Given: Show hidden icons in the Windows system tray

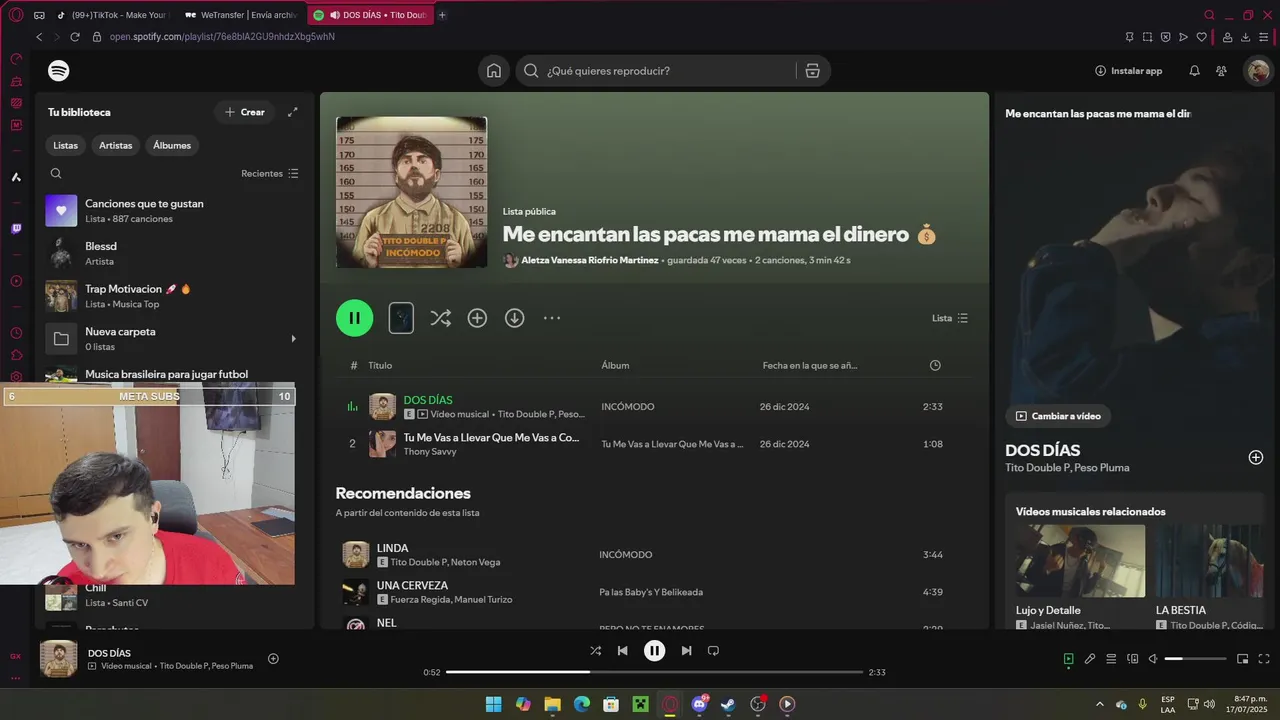Looking at the screenshot, I should (1100, 704).
